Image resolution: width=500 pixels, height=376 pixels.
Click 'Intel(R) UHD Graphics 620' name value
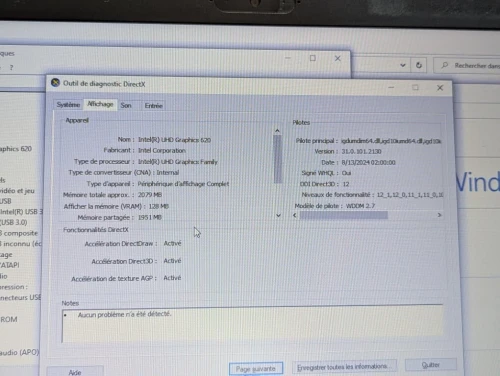pyautogui.click(x=174, y=140)
